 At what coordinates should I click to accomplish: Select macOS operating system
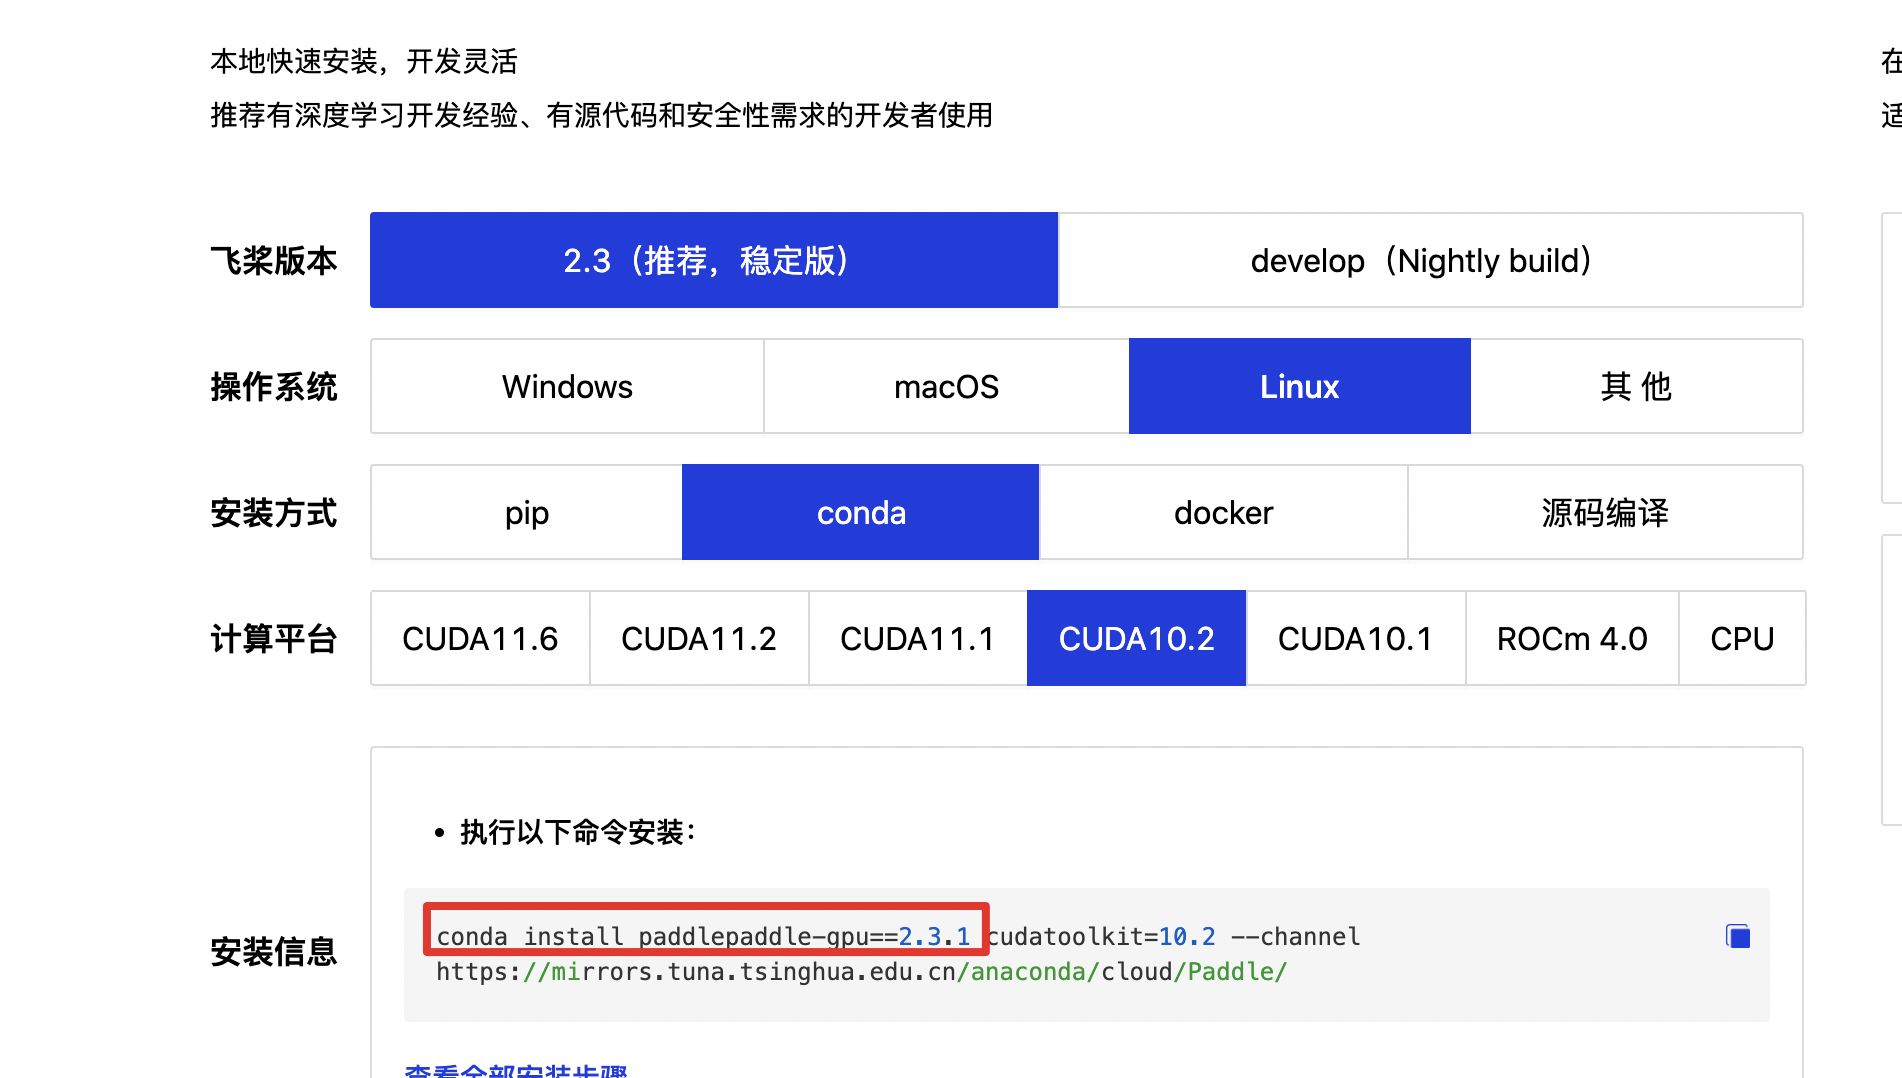pyautogui.click(x=946, y=386)
